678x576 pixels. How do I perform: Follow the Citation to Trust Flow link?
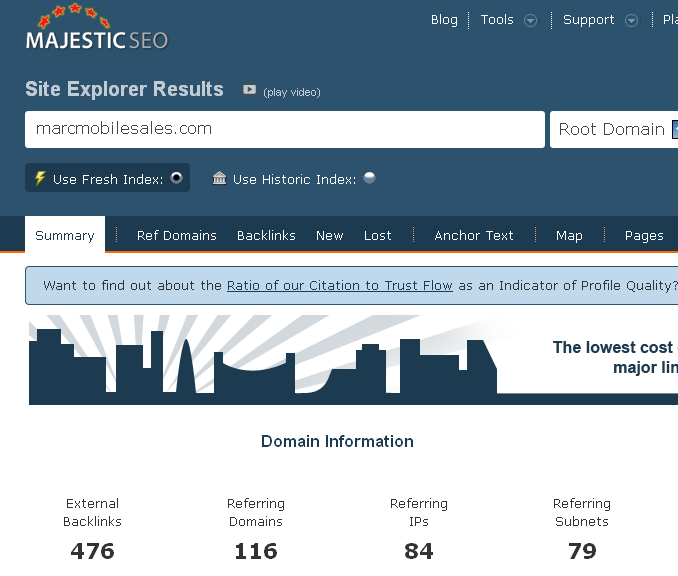[339, 286]
